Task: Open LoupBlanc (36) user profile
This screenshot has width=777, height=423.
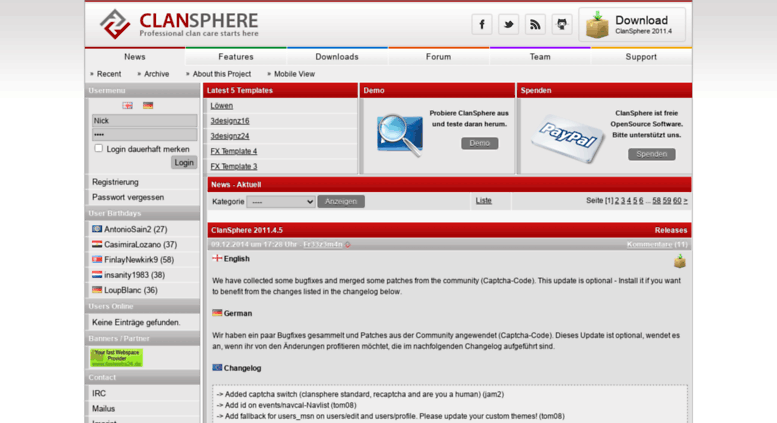Action: 131,290
